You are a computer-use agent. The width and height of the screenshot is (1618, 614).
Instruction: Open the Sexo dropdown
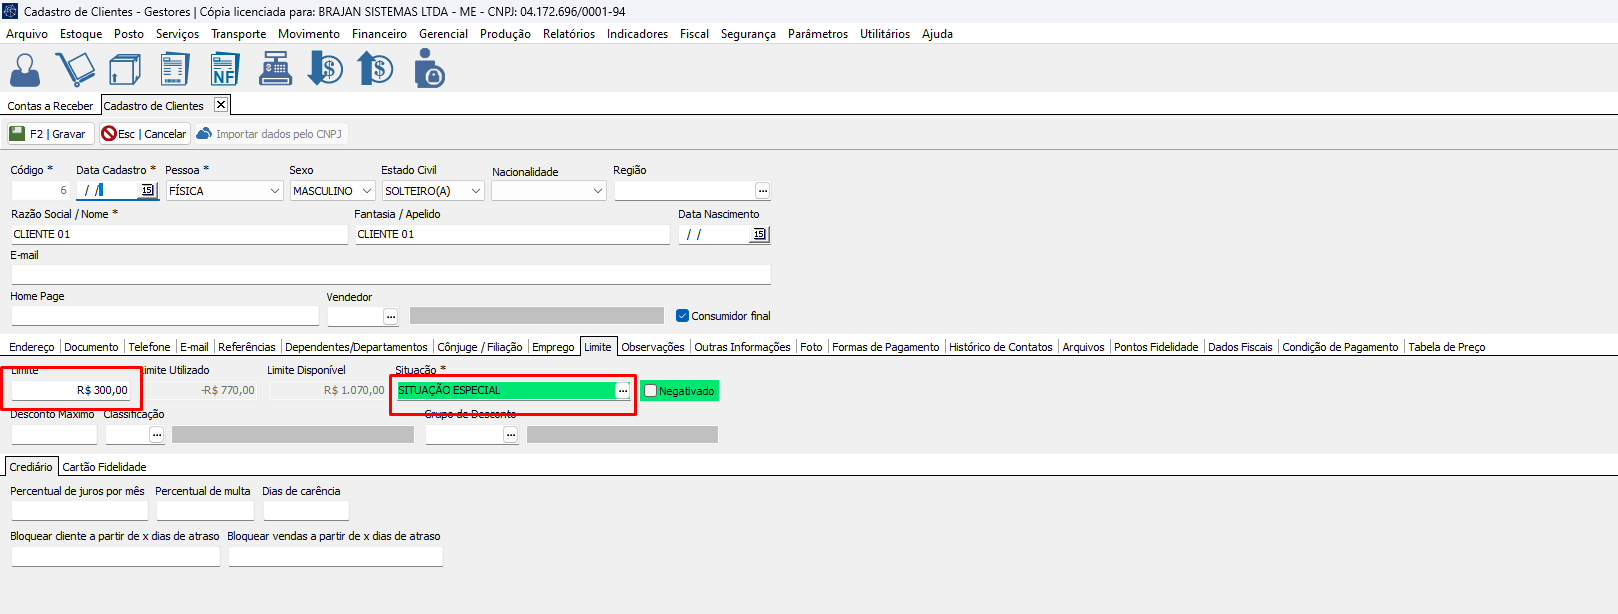click(x=367, y=191)
